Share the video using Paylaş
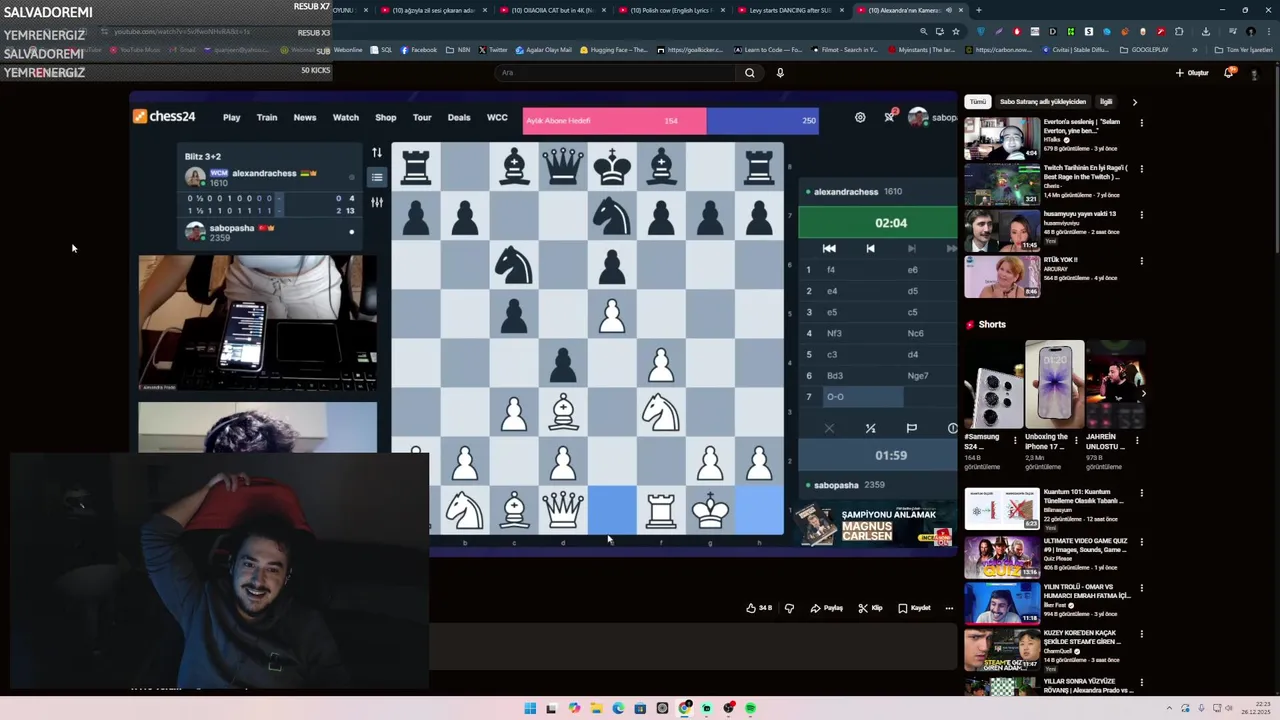Image resolution: width=1280 pixels, height=720 pixels. click(827, 608)
